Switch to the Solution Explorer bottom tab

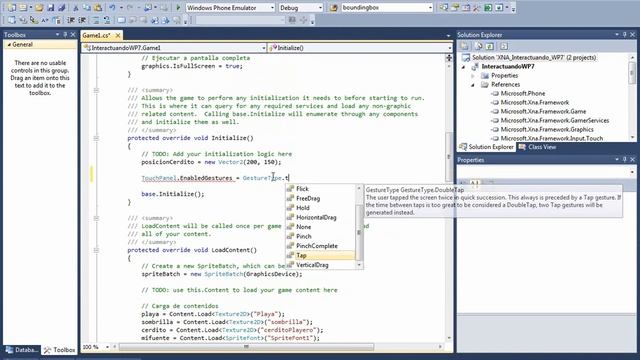pyautogui.click(x=487, y=147)
